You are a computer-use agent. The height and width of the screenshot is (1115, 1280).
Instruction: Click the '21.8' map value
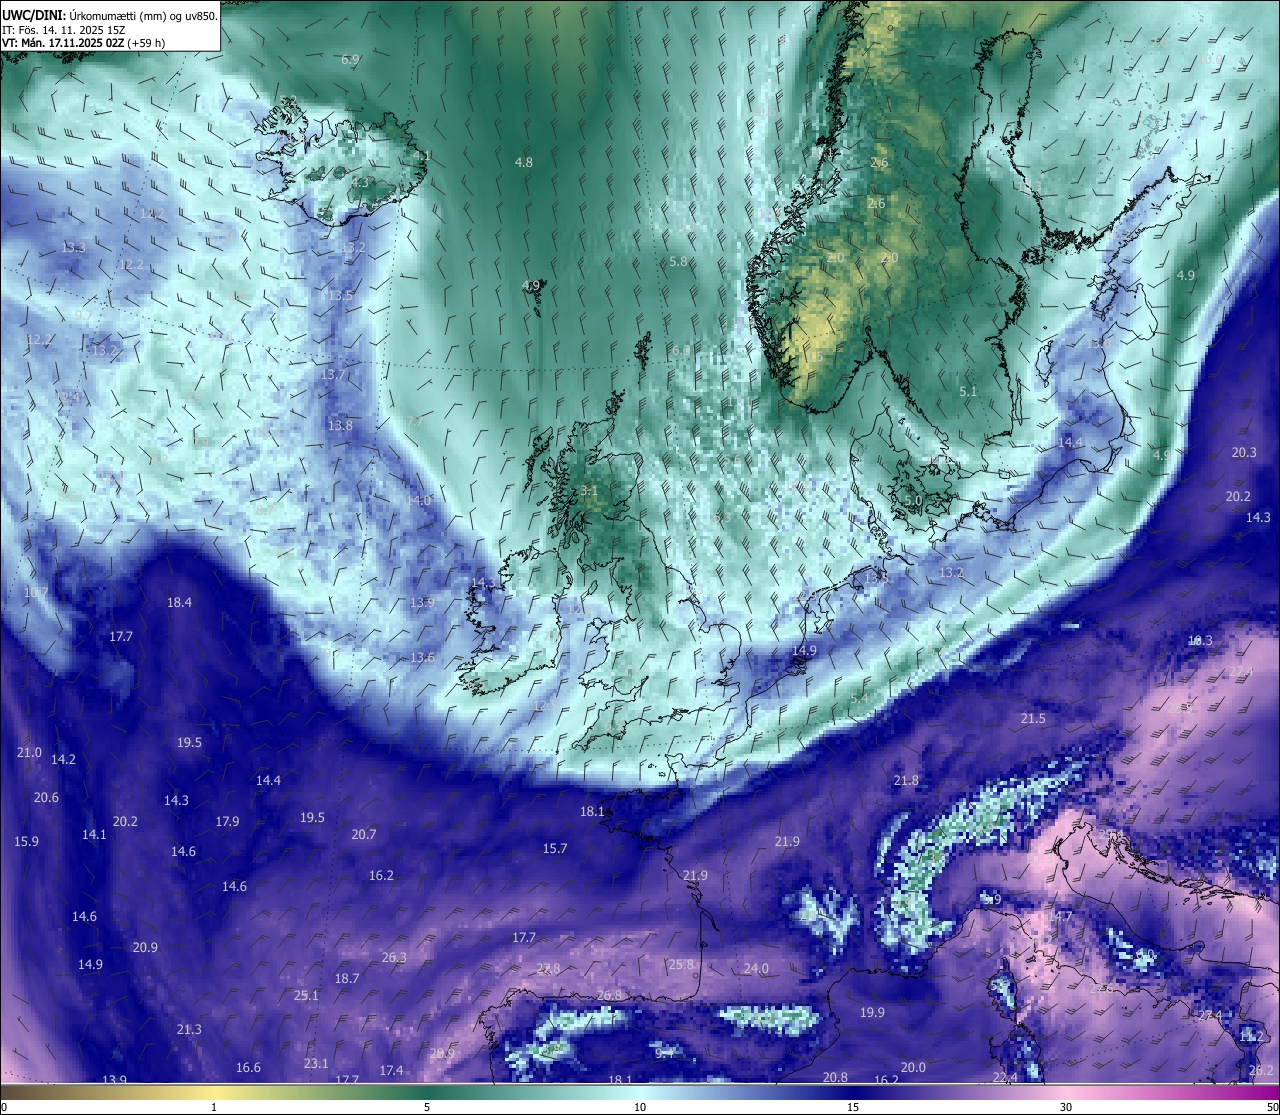point(906,781)
